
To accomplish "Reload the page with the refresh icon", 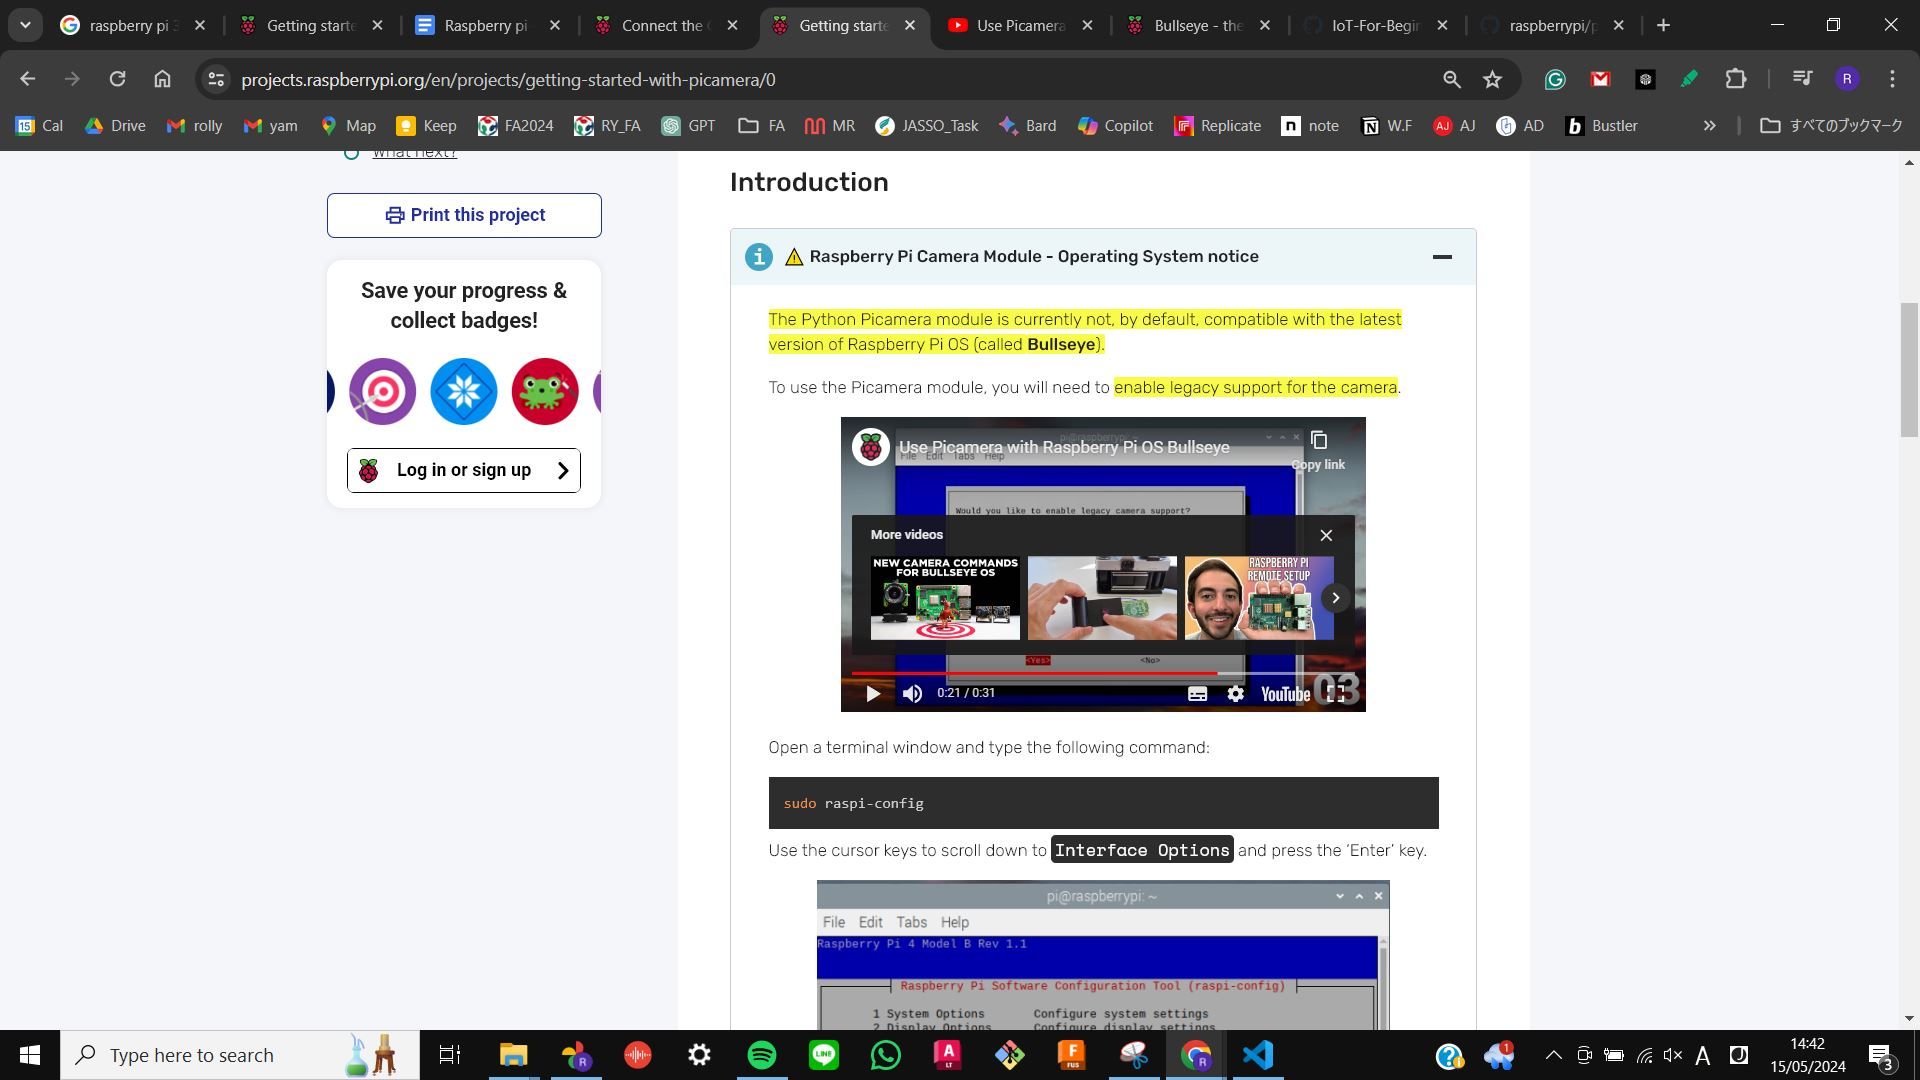I will [117, 79].
